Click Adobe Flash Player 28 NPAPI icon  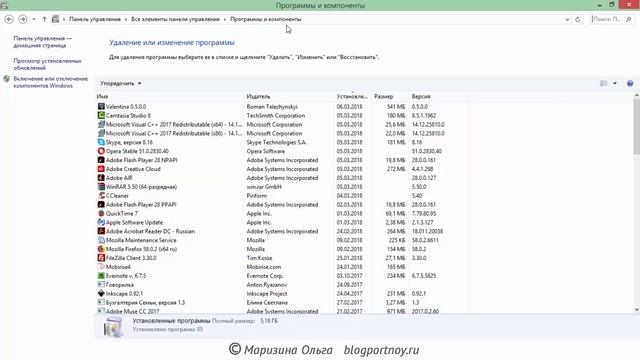(x=101, y=160)
